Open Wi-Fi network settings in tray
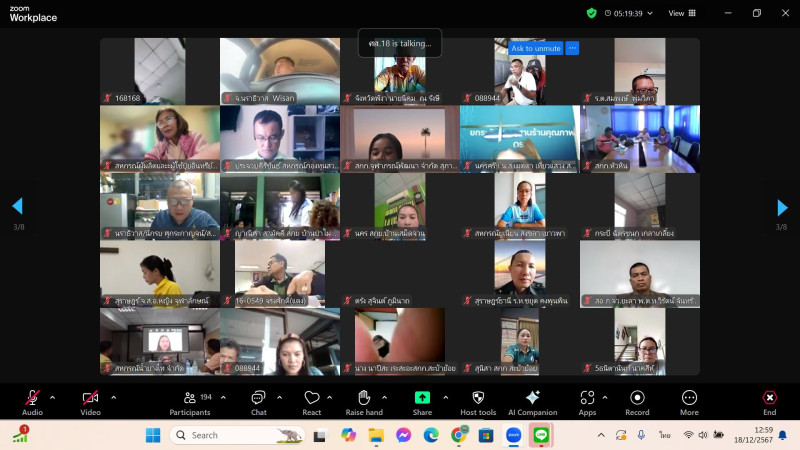The width and height of the screenshot is (800, 450). 688,435
